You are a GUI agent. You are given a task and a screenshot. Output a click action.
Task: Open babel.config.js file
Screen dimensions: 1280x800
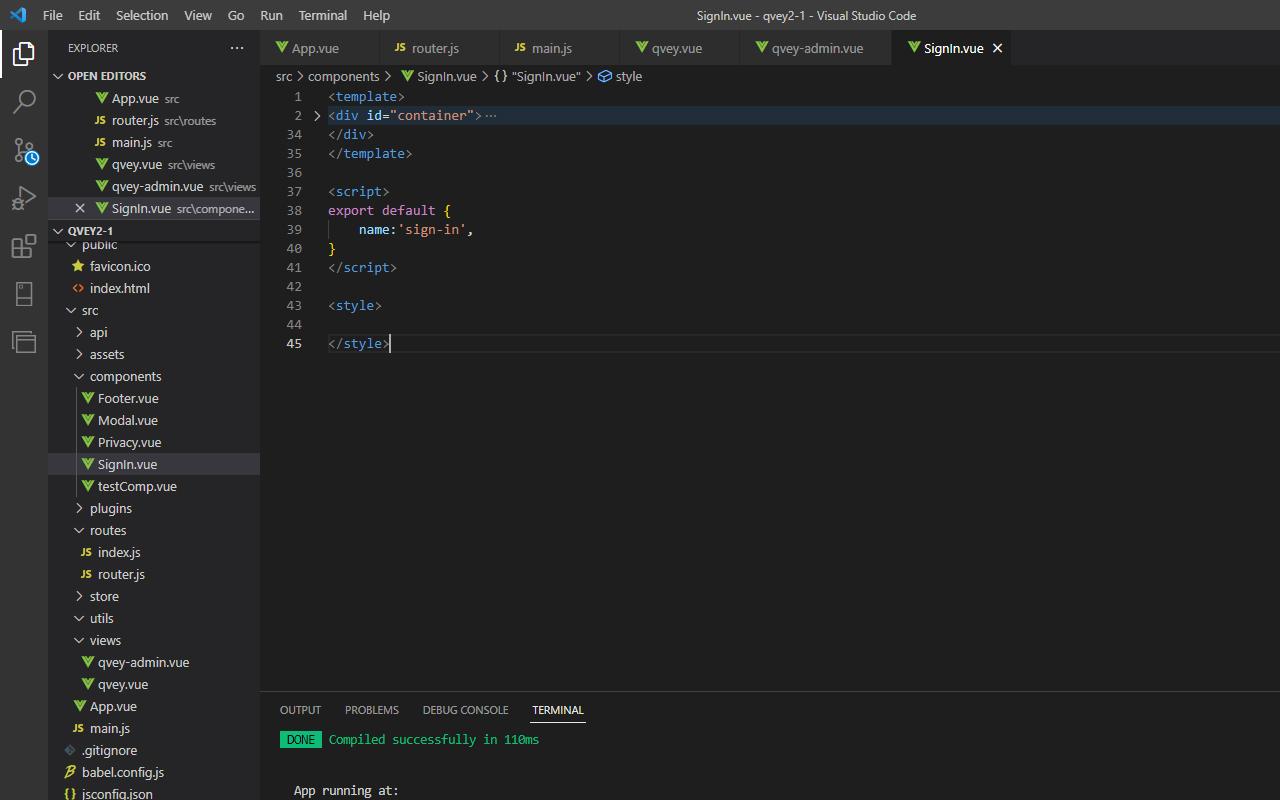click(154, 772)
